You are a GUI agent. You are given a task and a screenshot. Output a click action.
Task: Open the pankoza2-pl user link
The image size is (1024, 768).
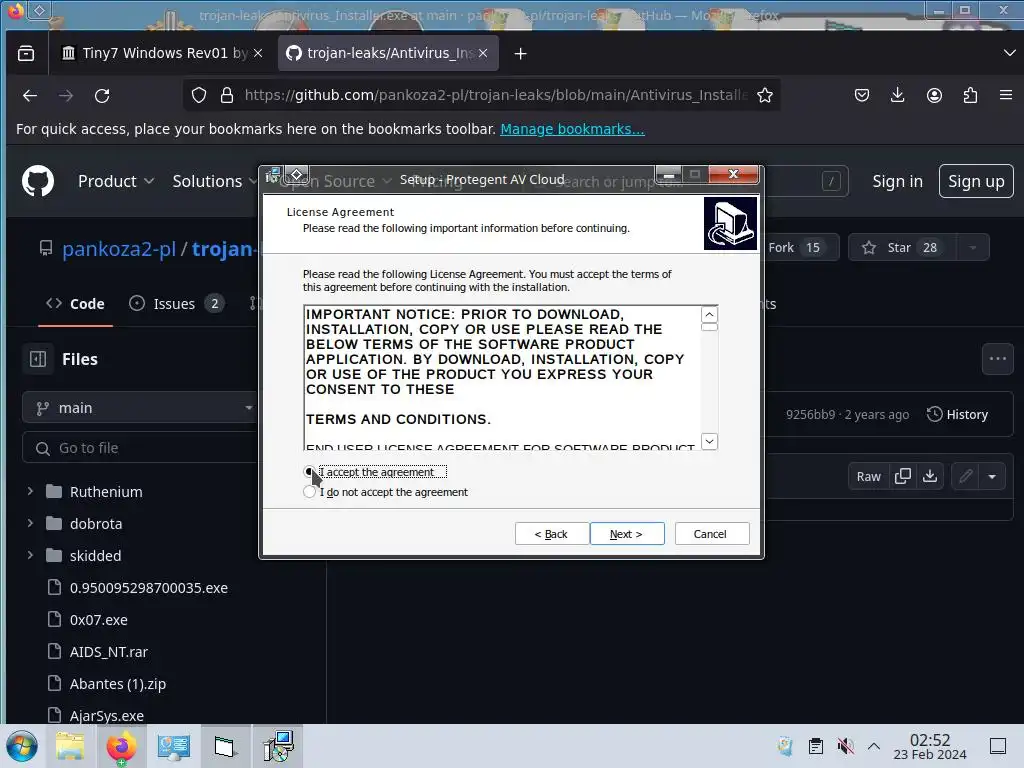[x=119, y=249]
